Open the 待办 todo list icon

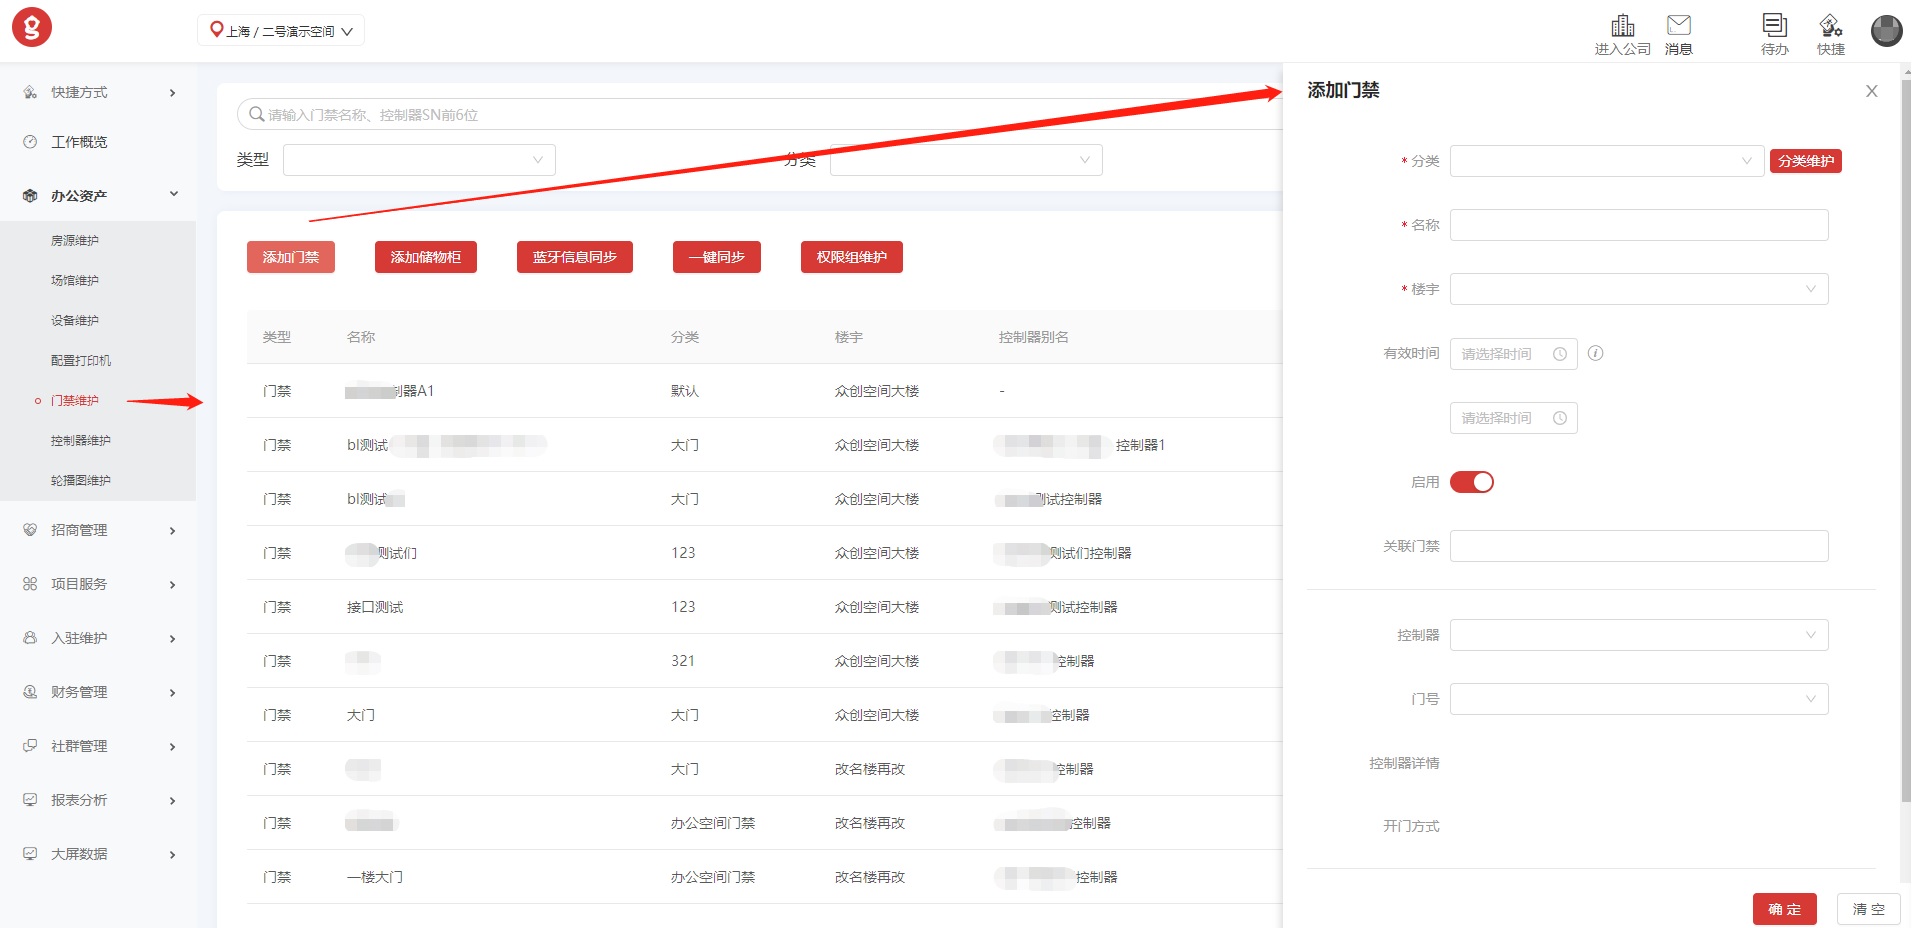[x=1774, y=26]
